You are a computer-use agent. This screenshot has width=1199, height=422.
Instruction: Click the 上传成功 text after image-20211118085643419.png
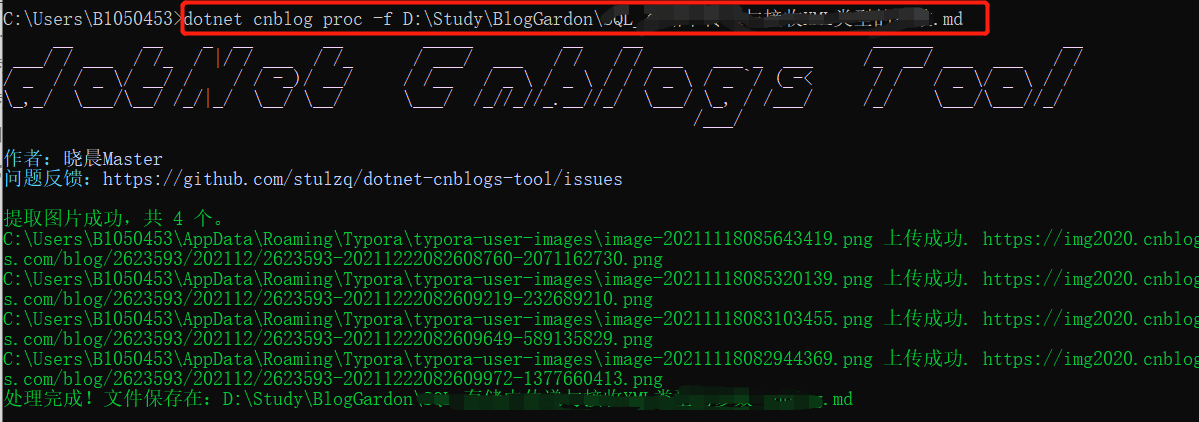click(924, 239)
